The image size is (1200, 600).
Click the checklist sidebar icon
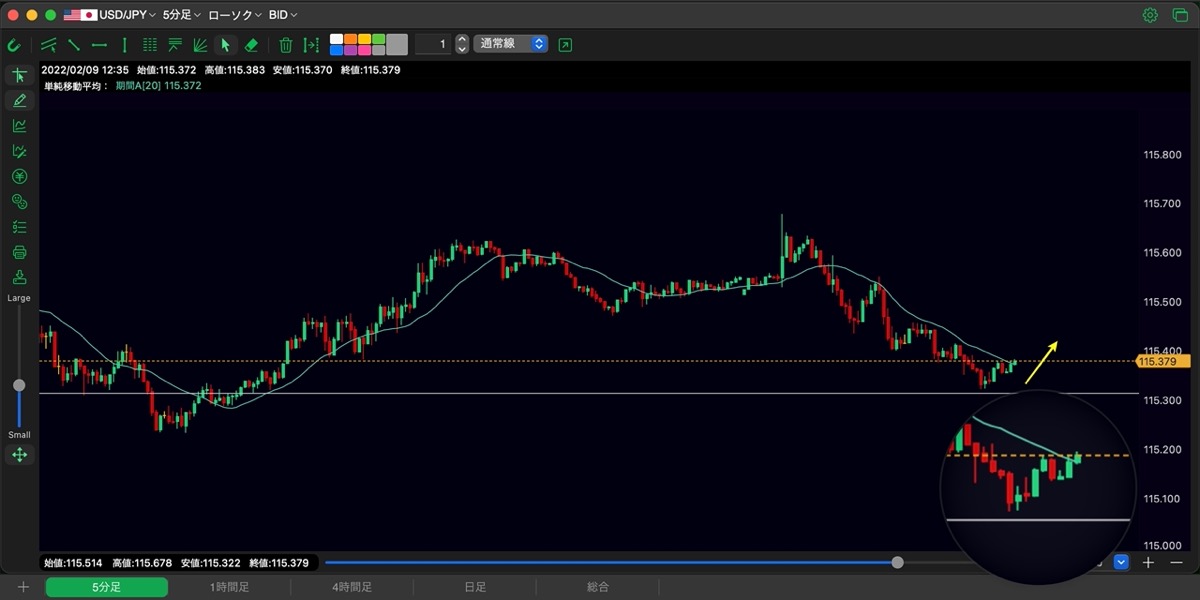coord(19,227)
